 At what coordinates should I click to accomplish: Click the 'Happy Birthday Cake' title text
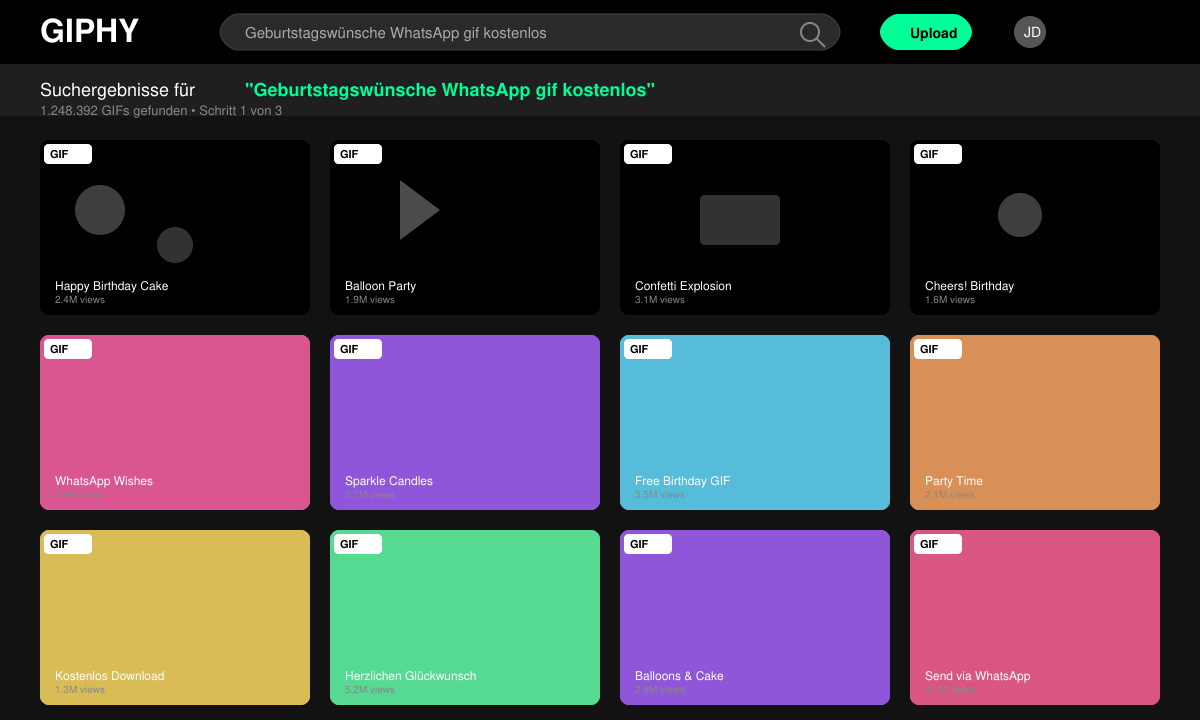click(x=112, y=286)
